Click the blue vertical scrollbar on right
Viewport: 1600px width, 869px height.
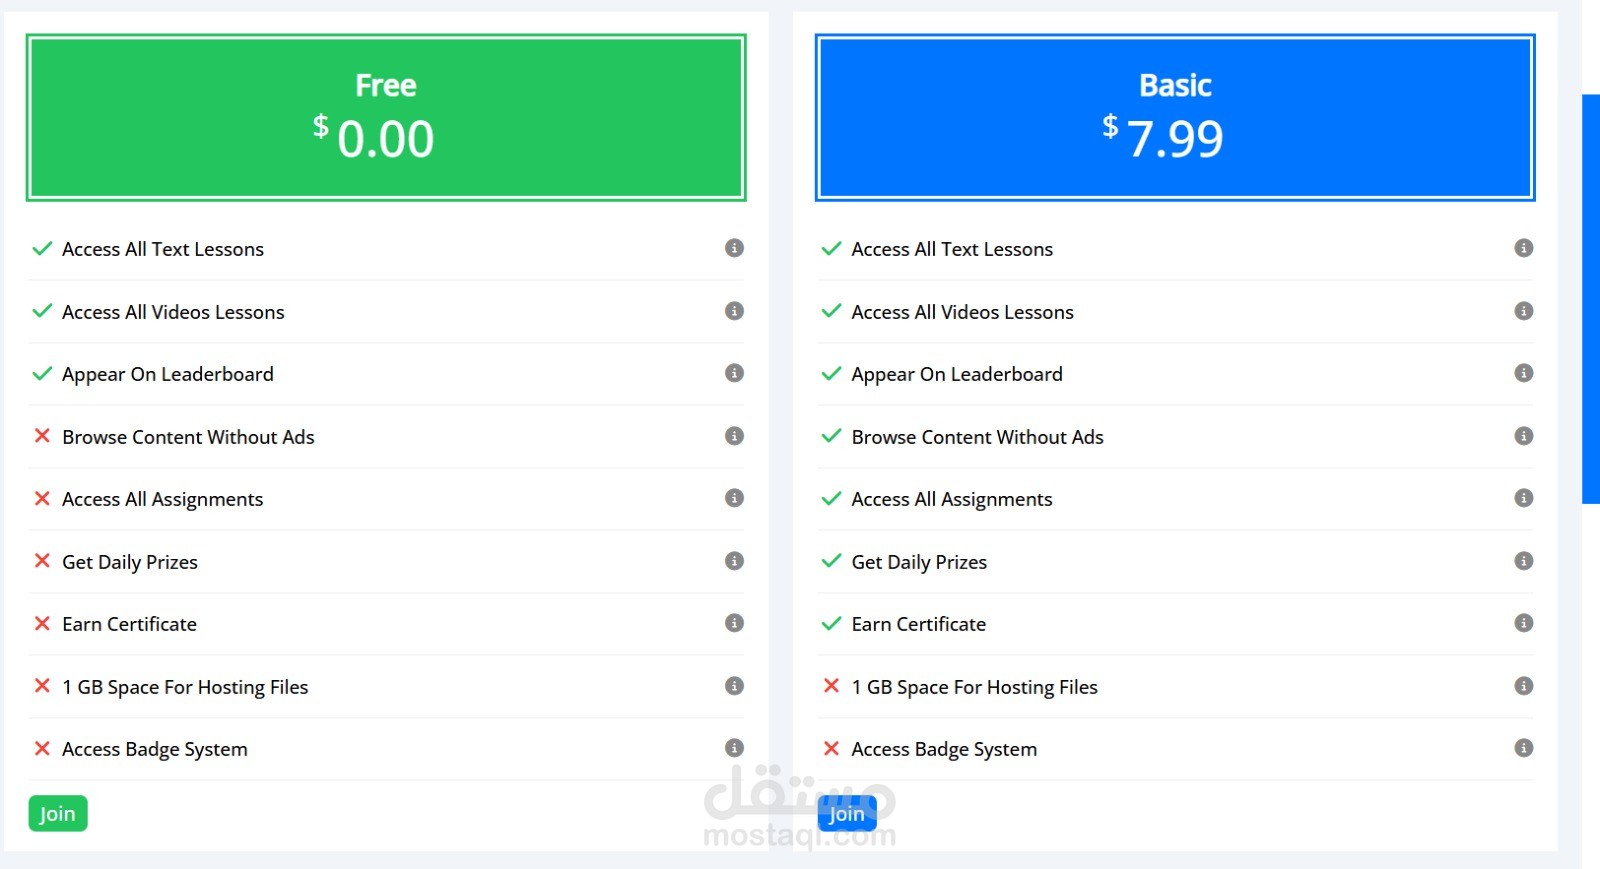[x=1590, y=298]
